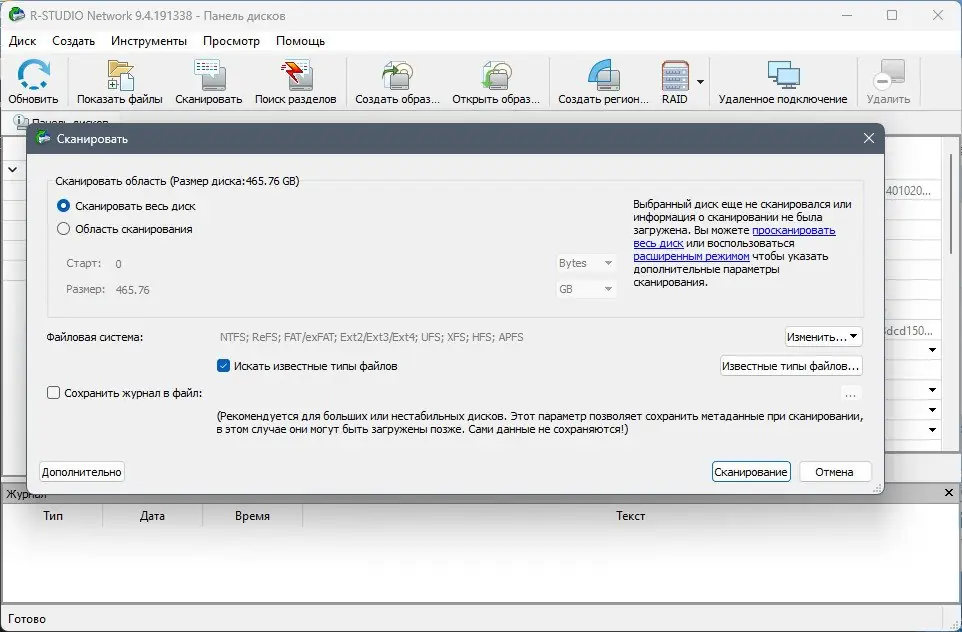Viewport: 962px width, 632px height.
Task: Click the Старт value field
Action: 331,263
